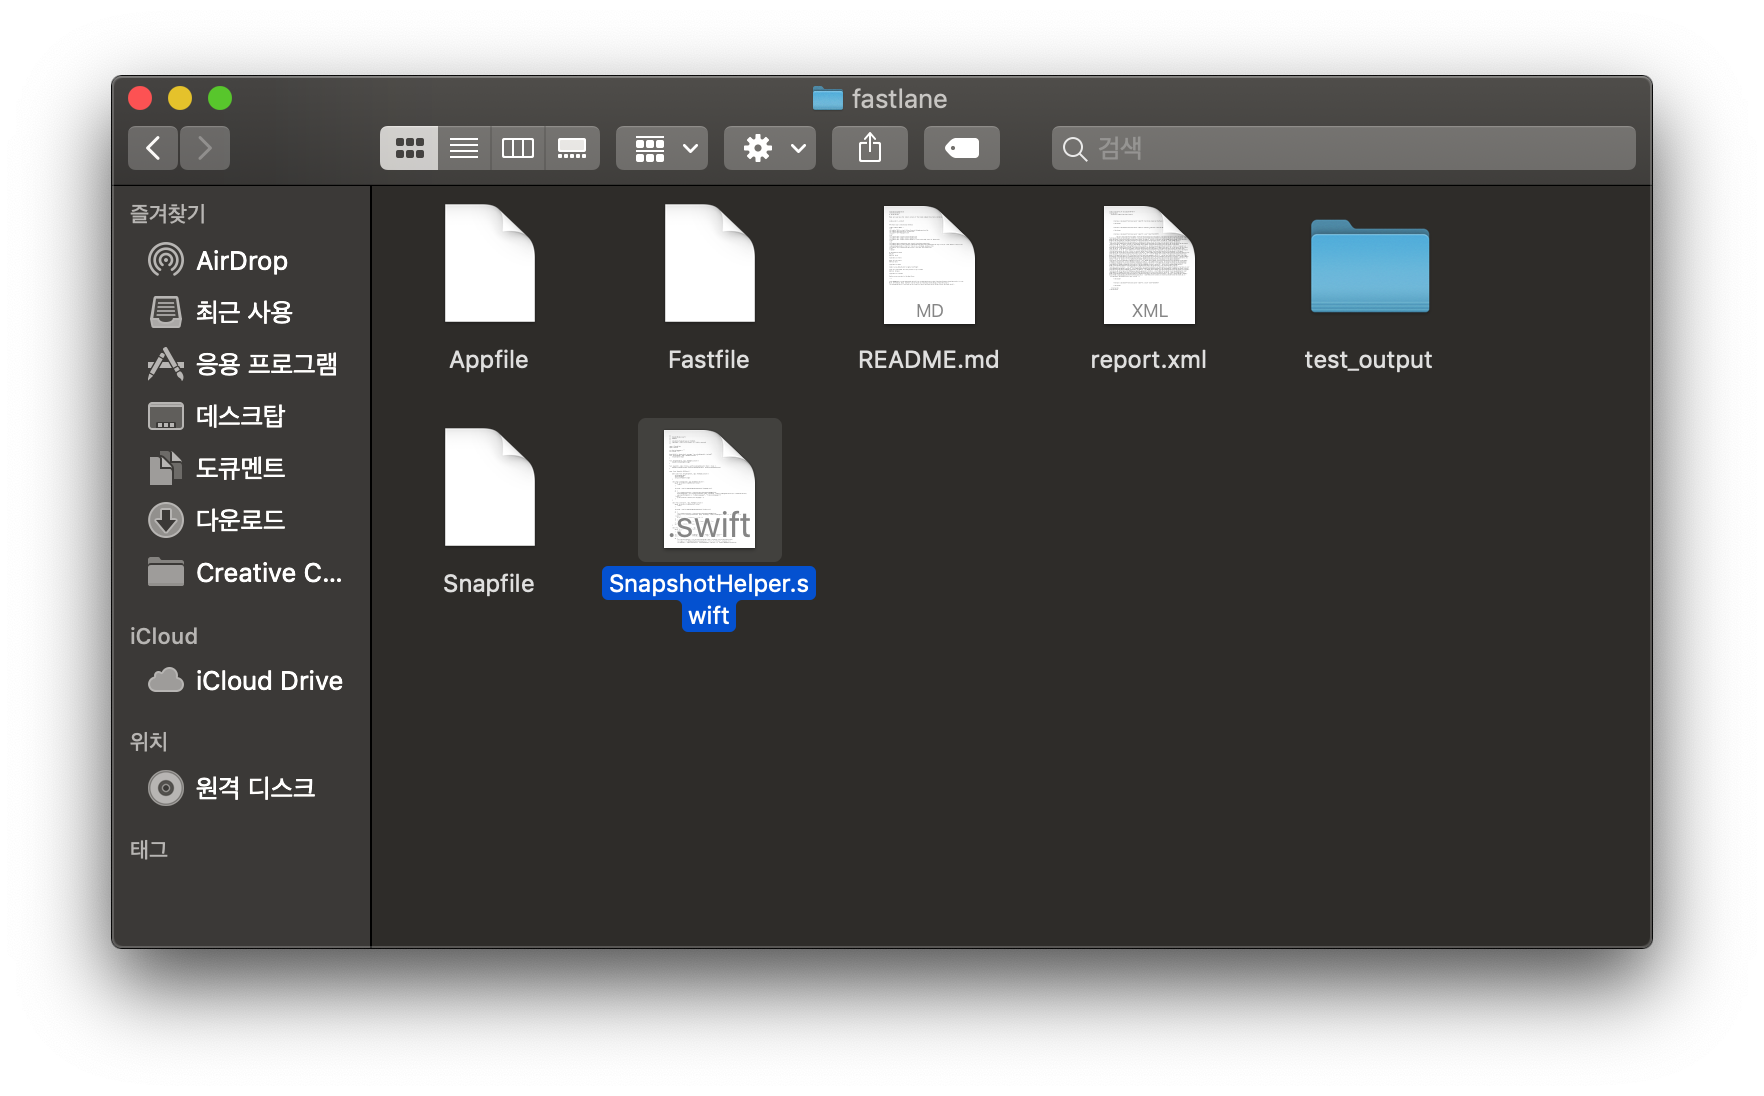The height and width of the screenshot is (1096, 1764).
Task: Click the 위치 section header
Action: tap(149, 742)
